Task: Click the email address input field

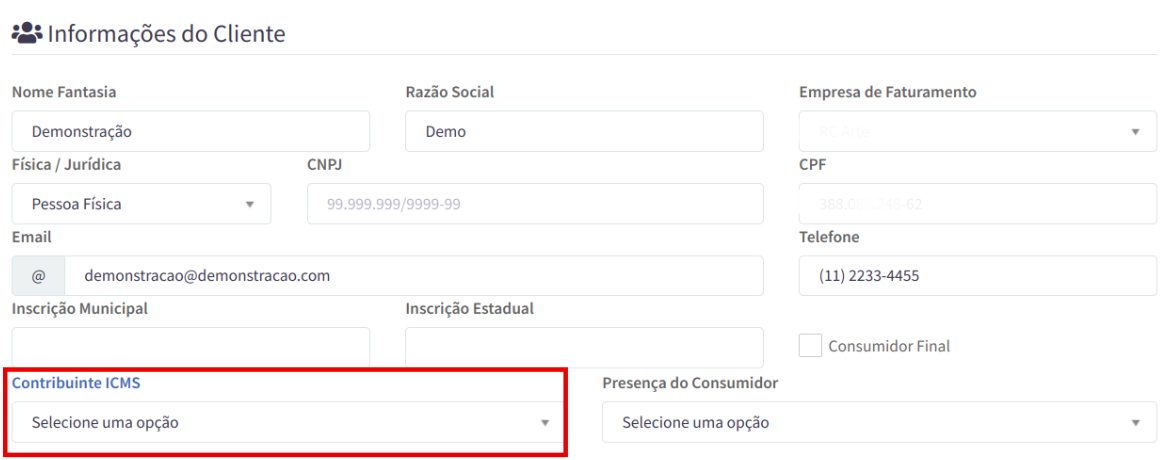Action: coord(414,276)
